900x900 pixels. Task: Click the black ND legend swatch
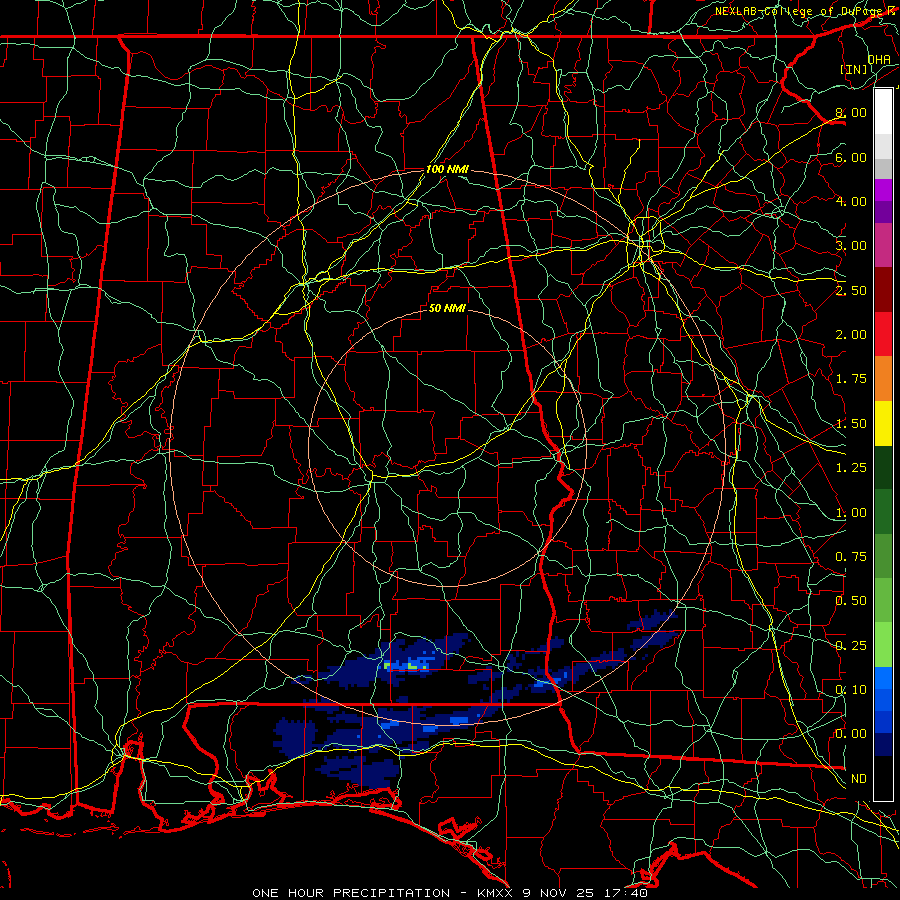tap(883, 778)
